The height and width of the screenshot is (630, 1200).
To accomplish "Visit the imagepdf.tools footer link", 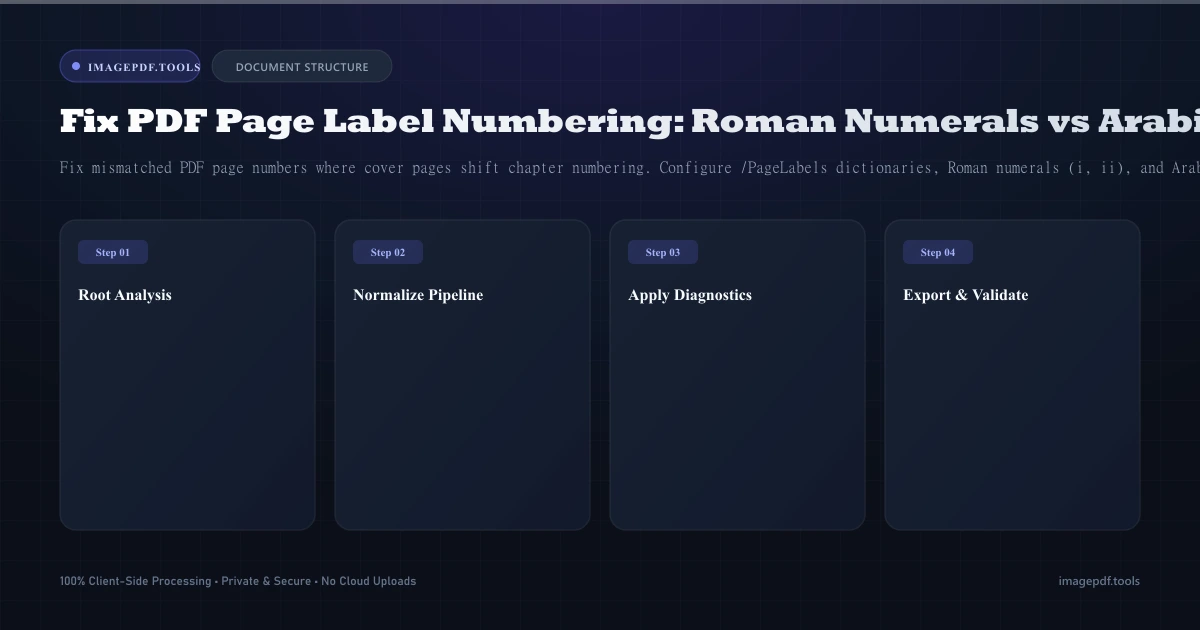I will [x=1099, y=581].
